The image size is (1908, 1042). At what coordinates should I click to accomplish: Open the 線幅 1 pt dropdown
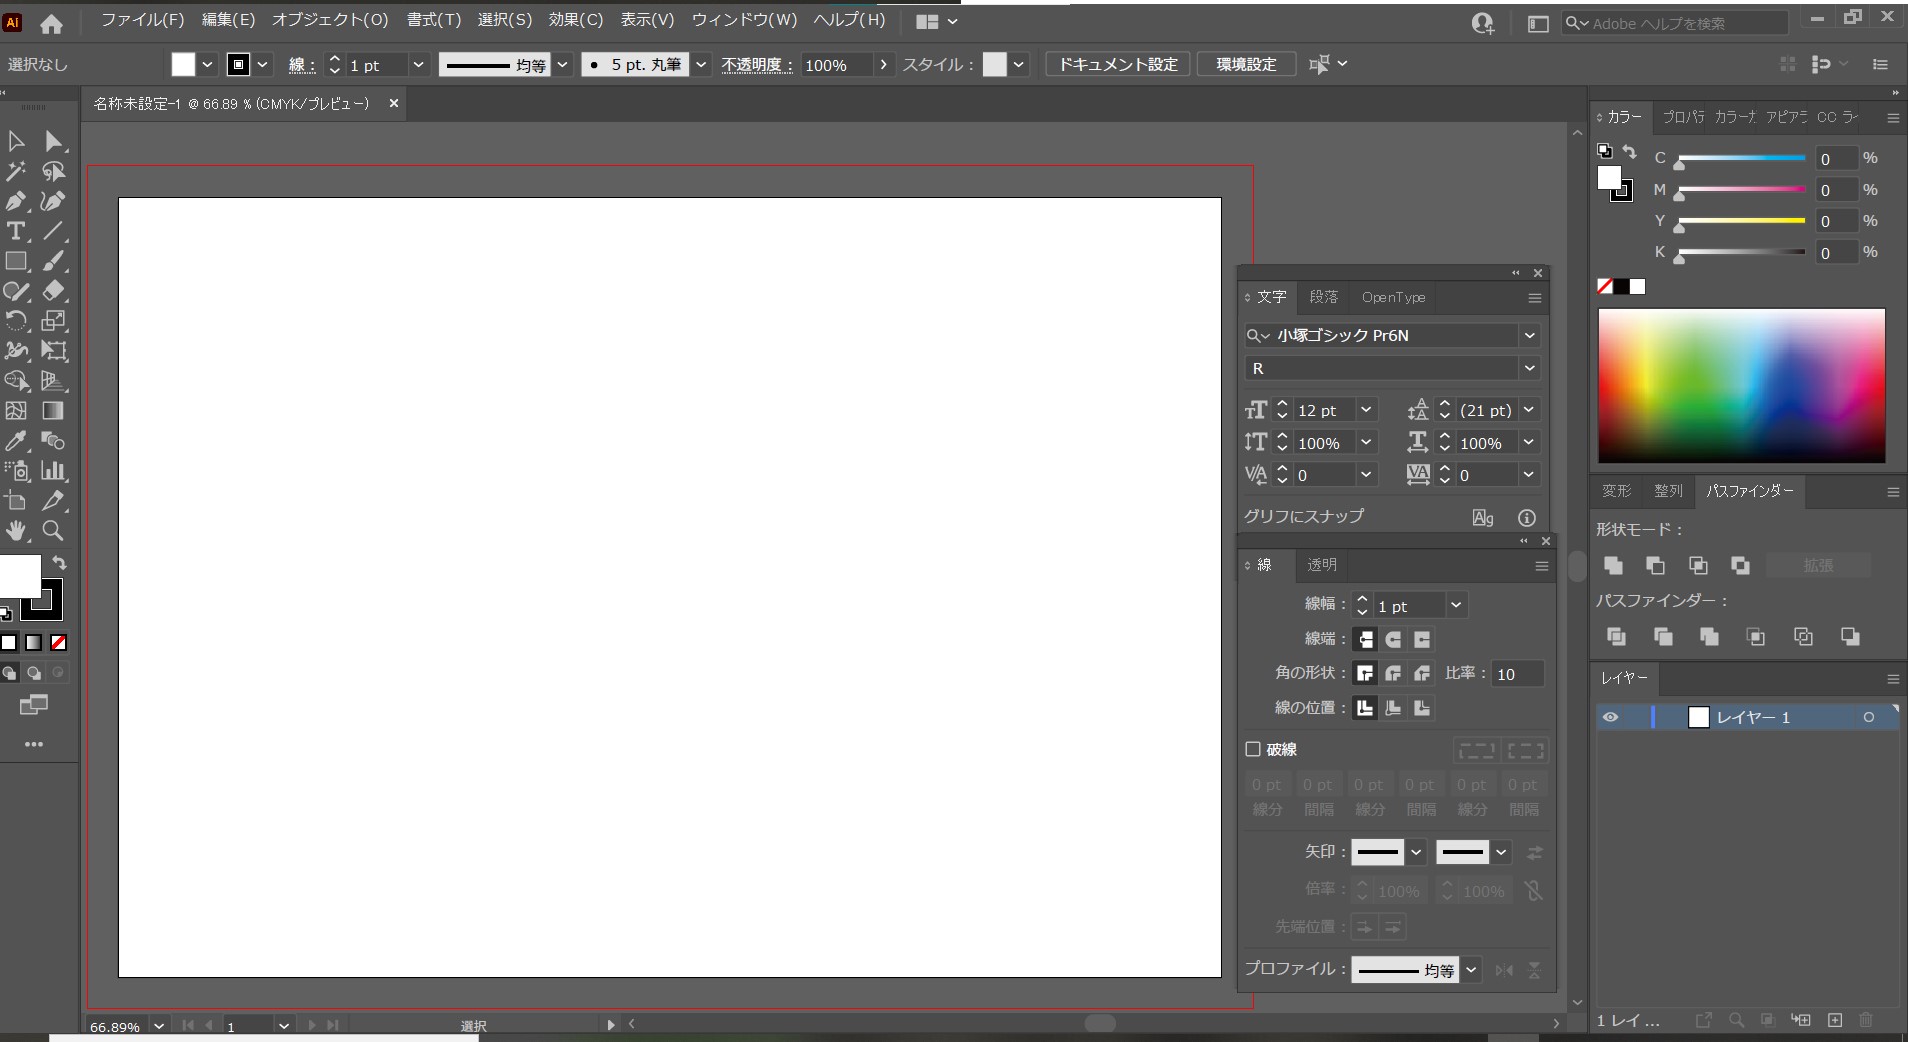[x=1456, y=605]
